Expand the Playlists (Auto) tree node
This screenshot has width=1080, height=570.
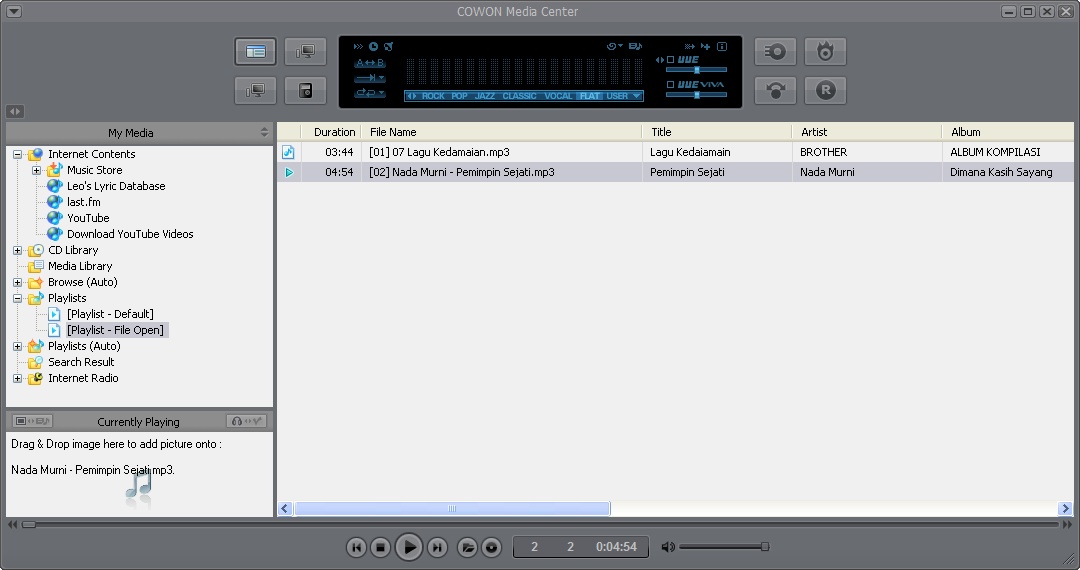[18, 346]
